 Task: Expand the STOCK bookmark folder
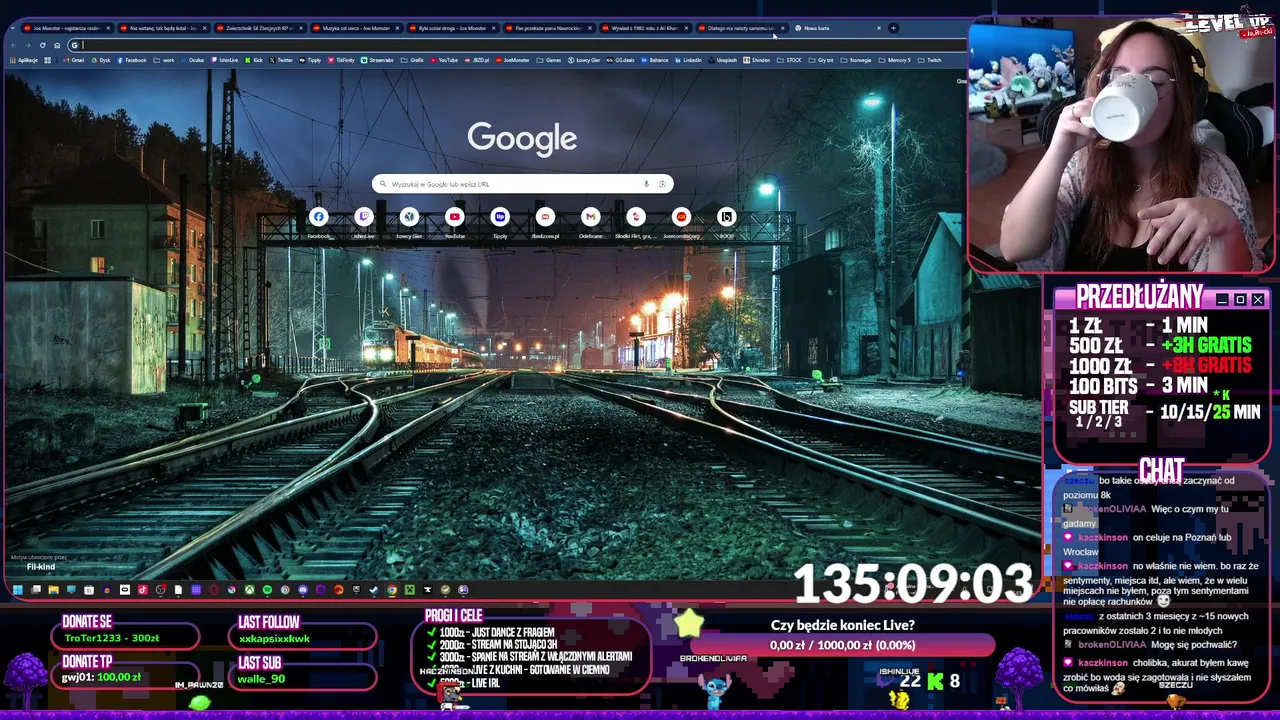pos(790,60)
